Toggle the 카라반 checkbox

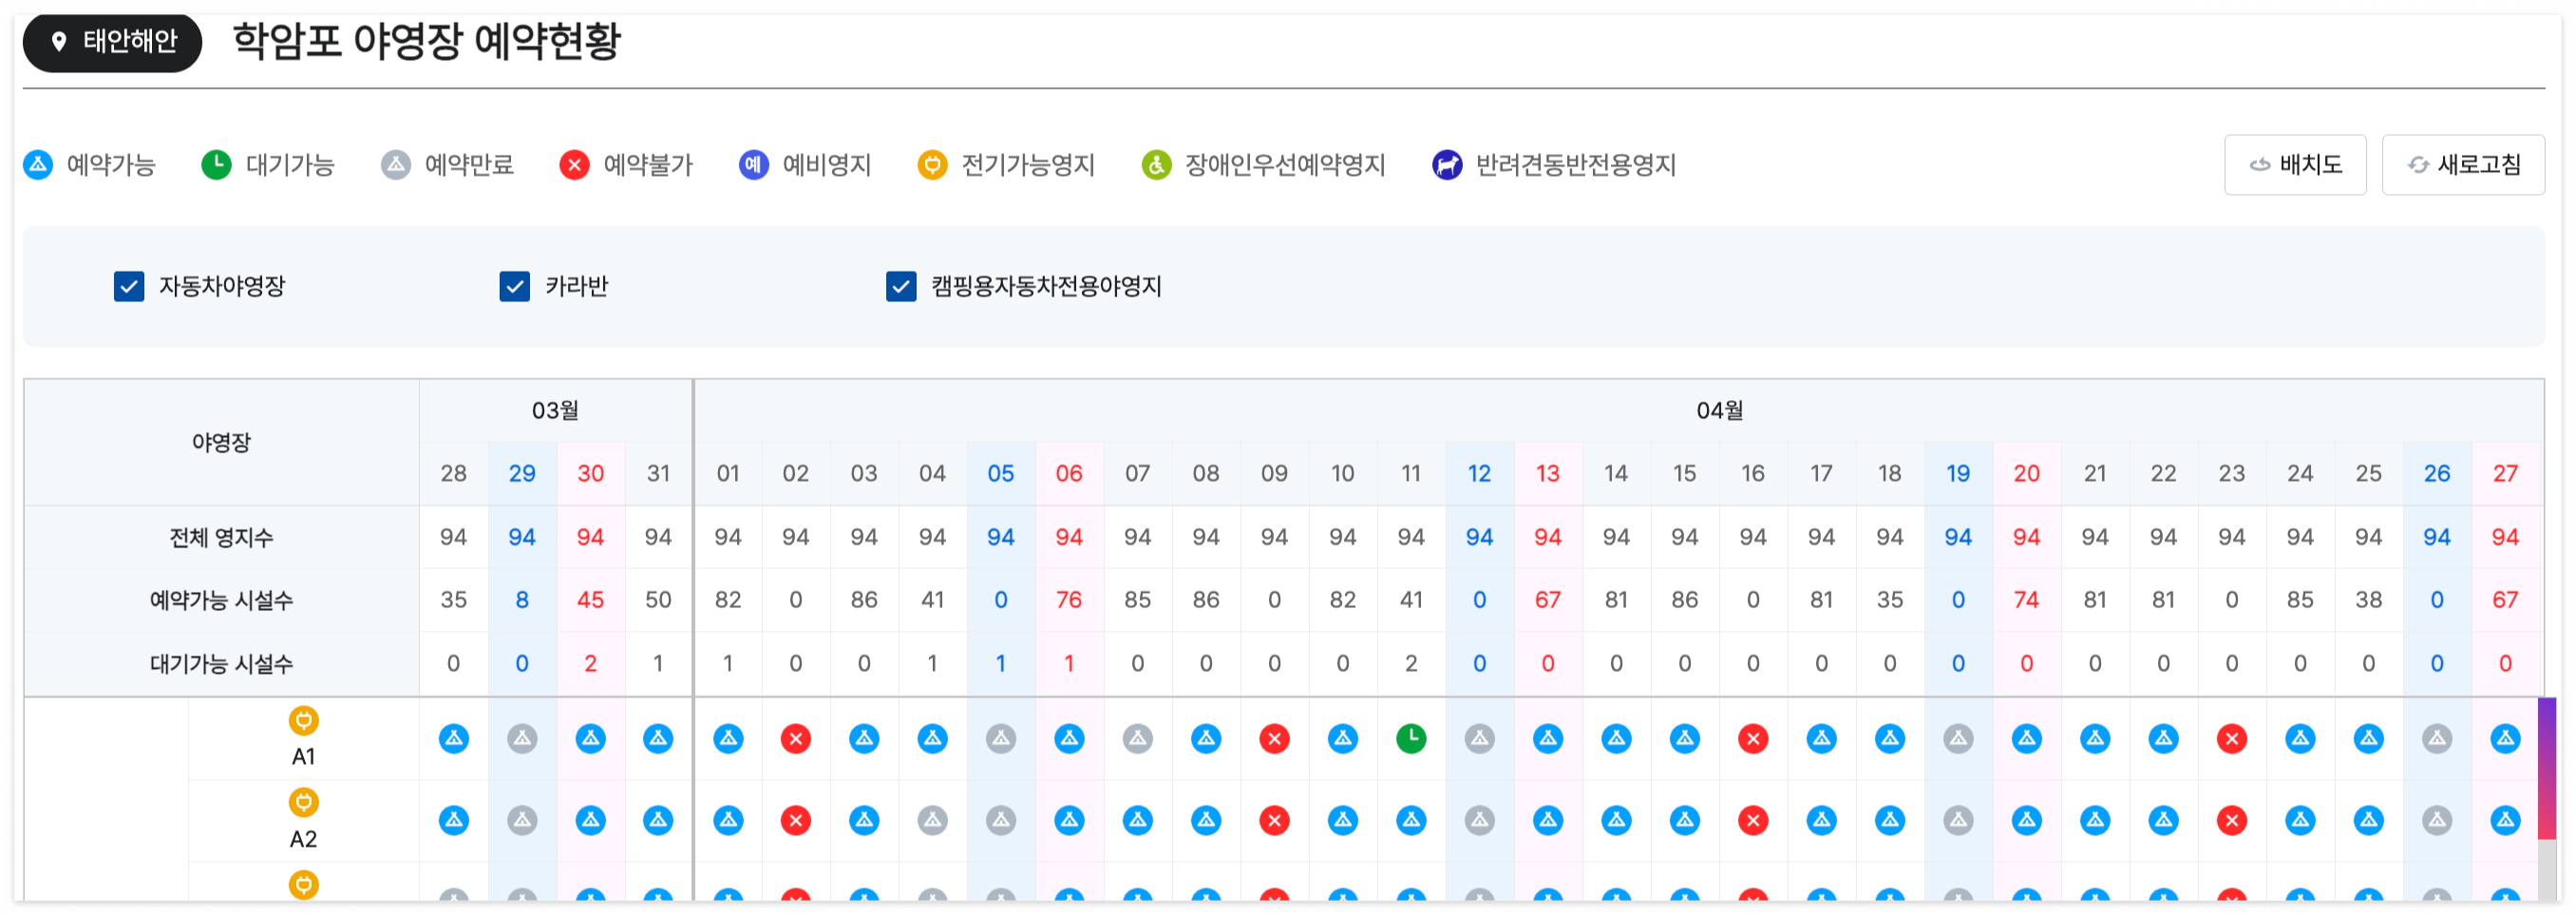pos(513,287)
